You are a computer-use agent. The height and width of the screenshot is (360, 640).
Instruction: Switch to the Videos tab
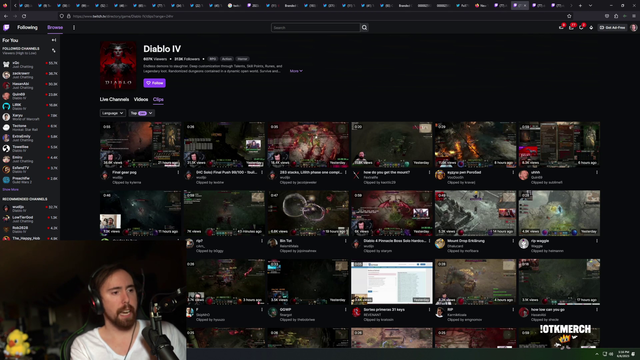pos(141,99)
